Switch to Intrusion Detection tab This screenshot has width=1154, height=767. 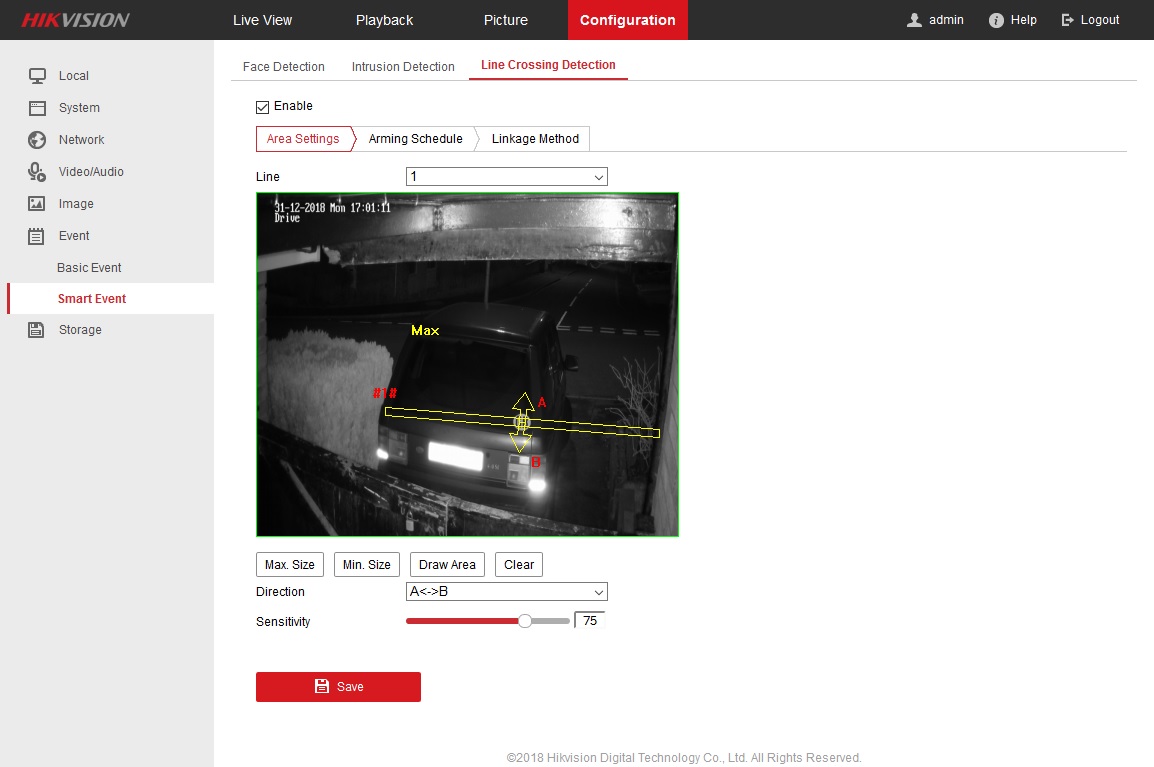[x=403, y=67]
